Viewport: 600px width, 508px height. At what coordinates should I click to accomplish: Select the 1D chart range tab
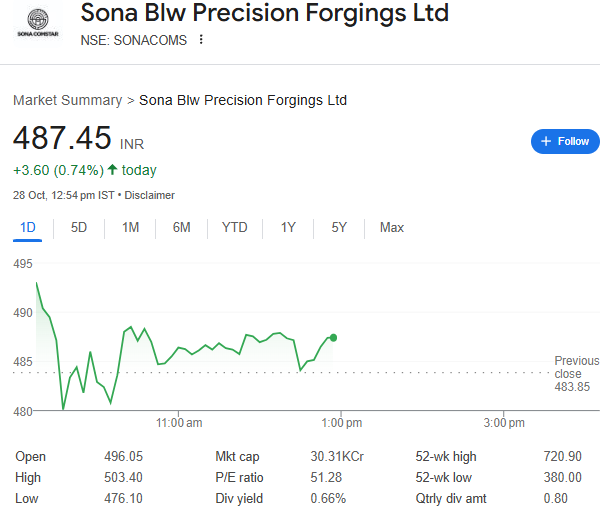(28, 228)
